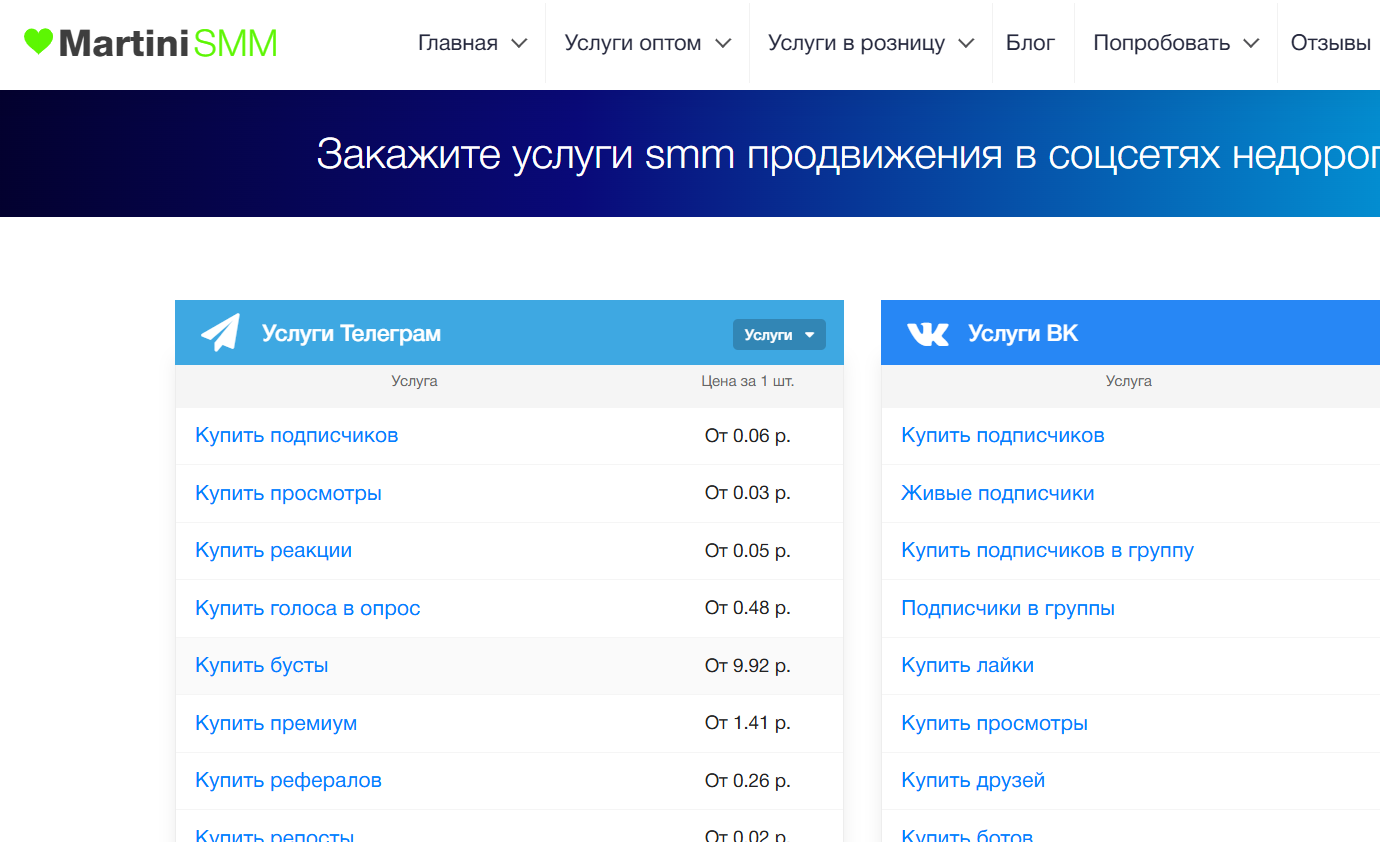The width and height of the screenshot is (1380, 842).
Task: Click the price От 0.48 р.
Action: pyautogui.click(x=748, y=608)
